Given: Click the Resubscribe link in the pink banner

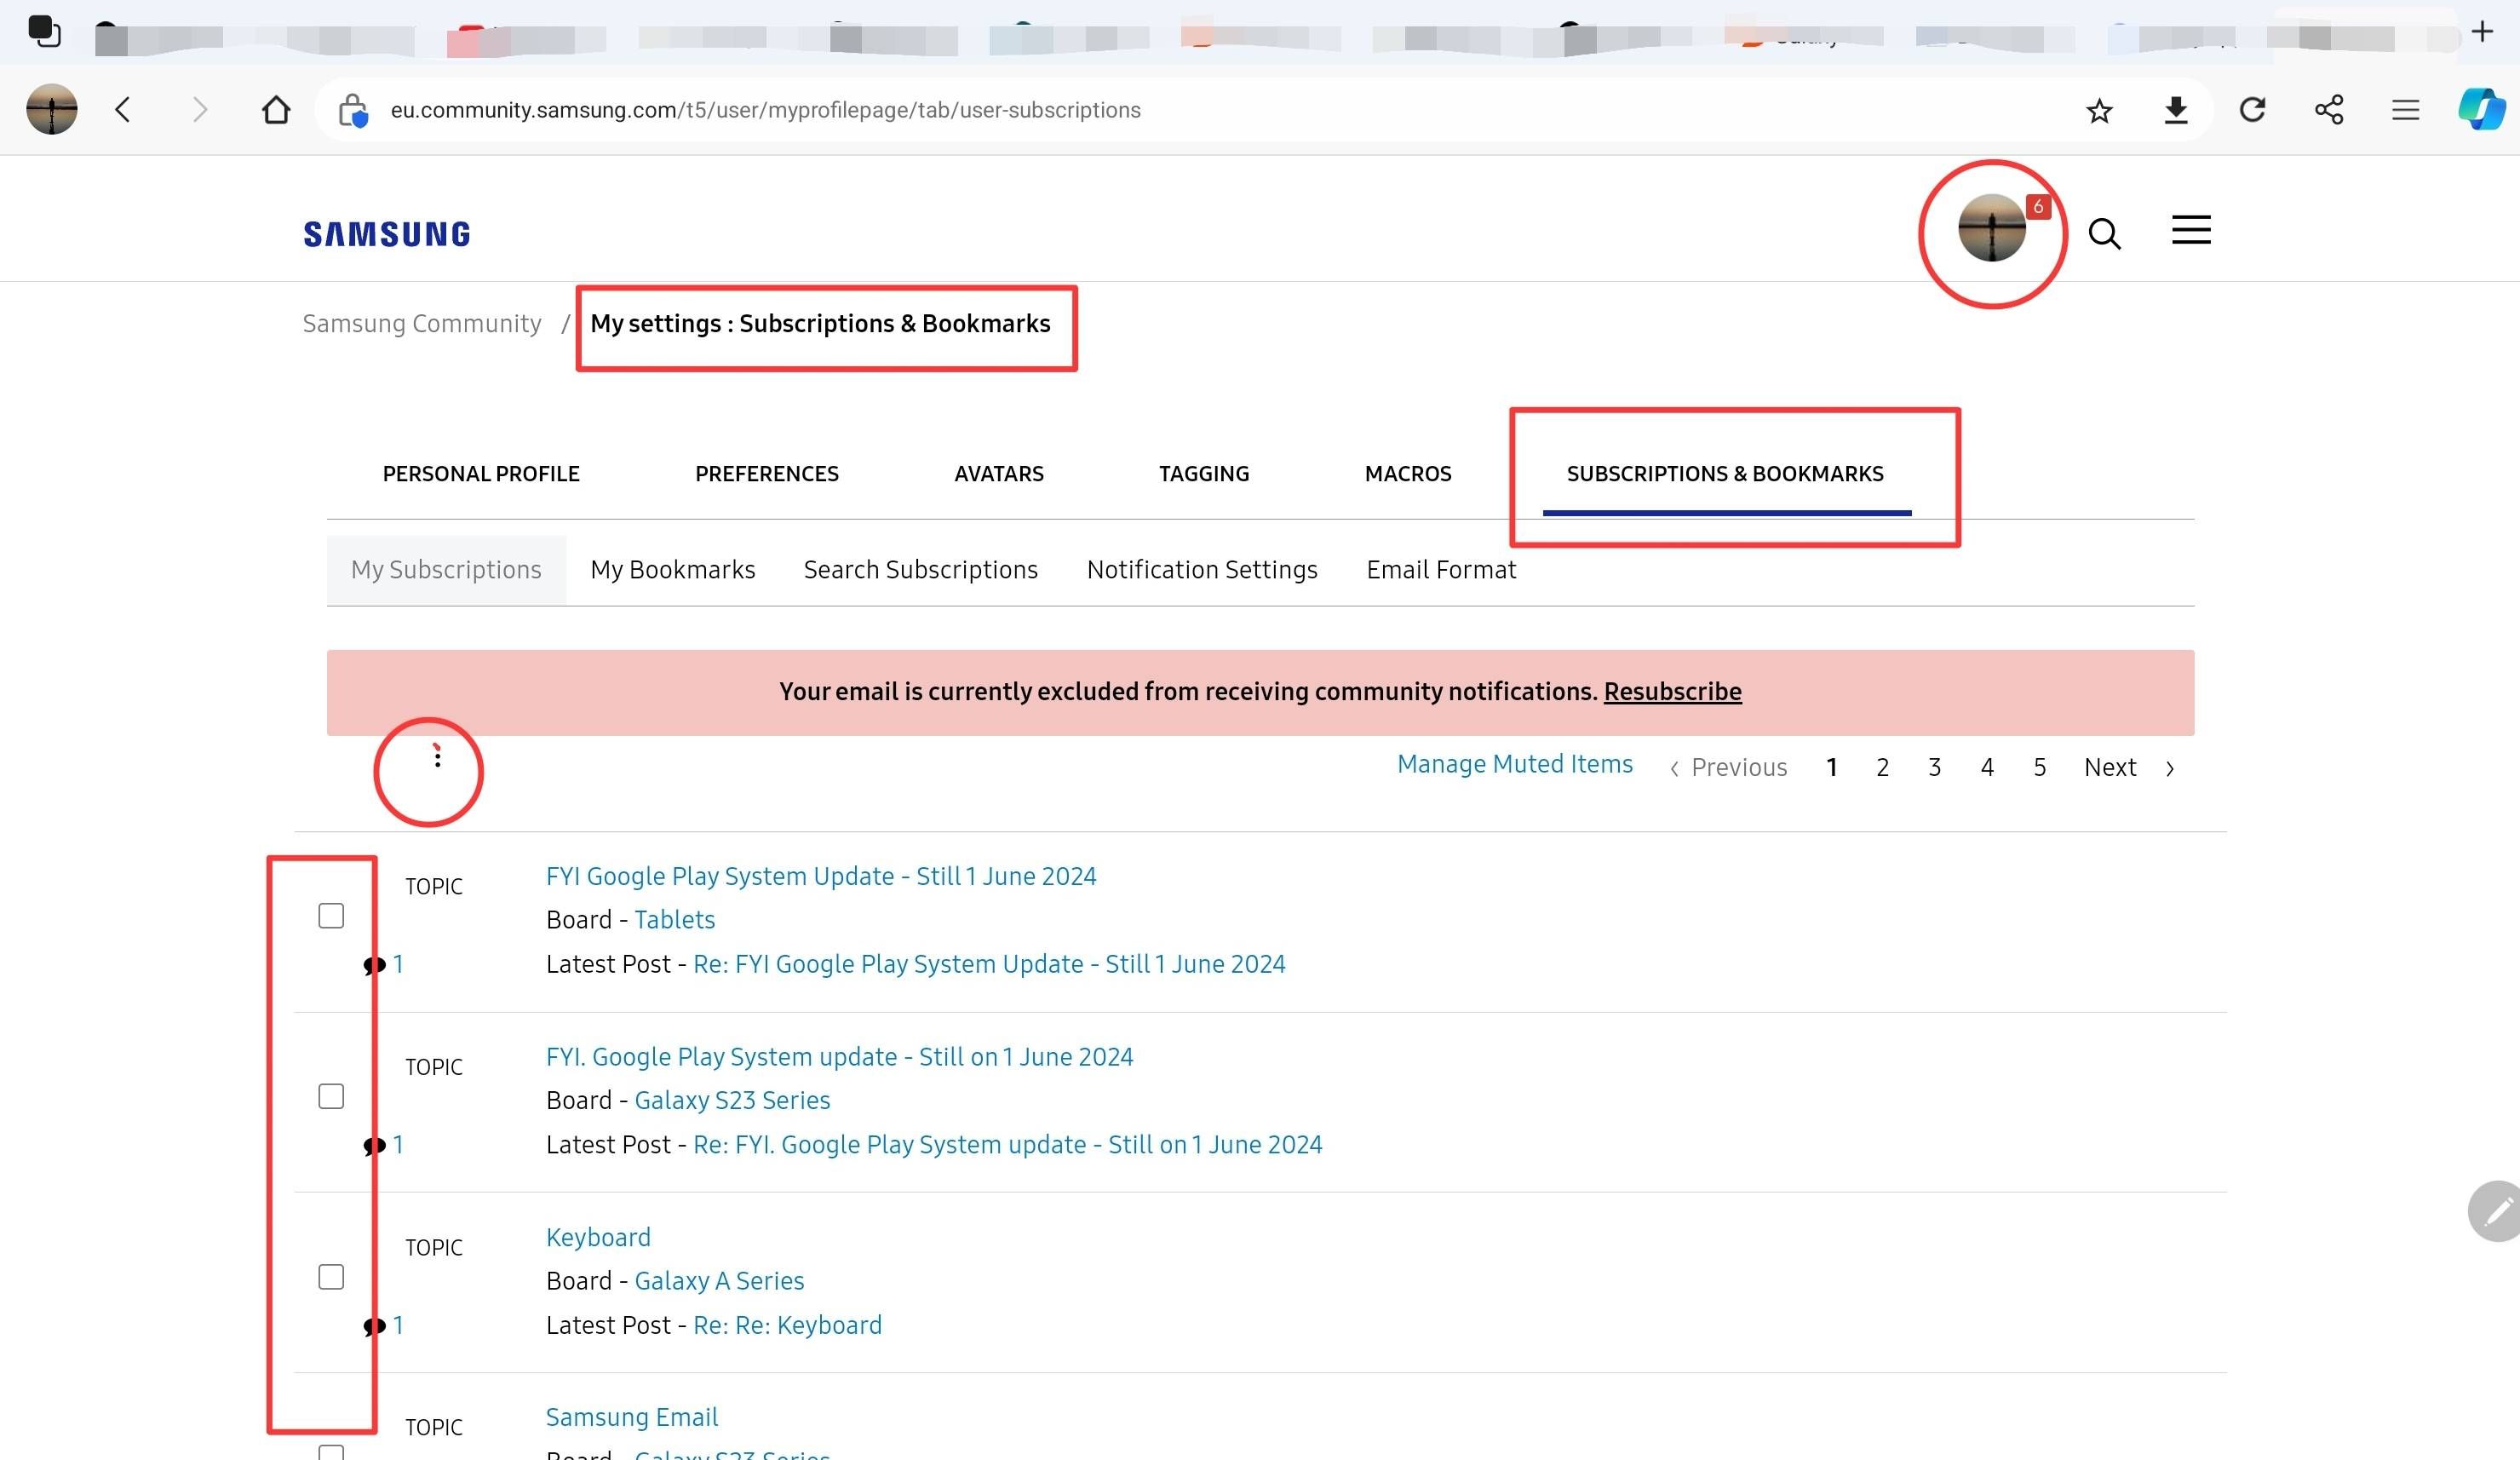Looking at the screenshot, I should (x=1673, y=691).
